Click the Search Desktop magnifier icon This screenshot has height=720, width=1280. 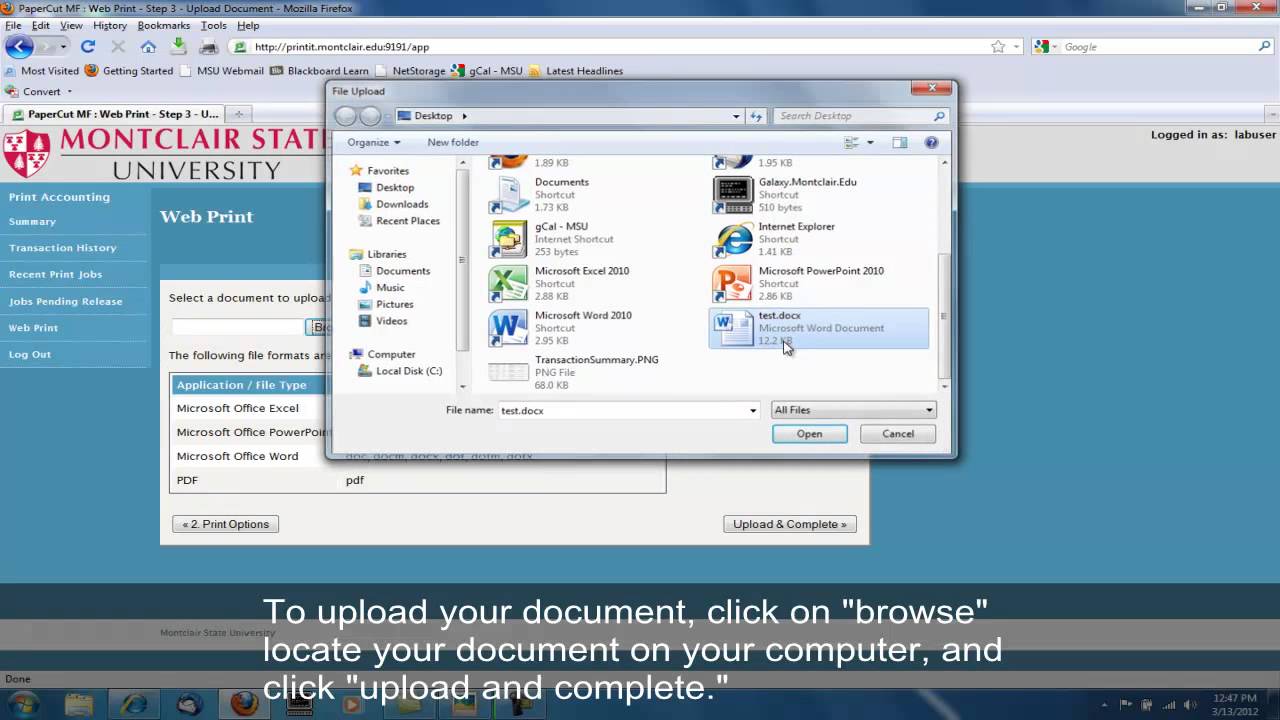tap(938, 116)
